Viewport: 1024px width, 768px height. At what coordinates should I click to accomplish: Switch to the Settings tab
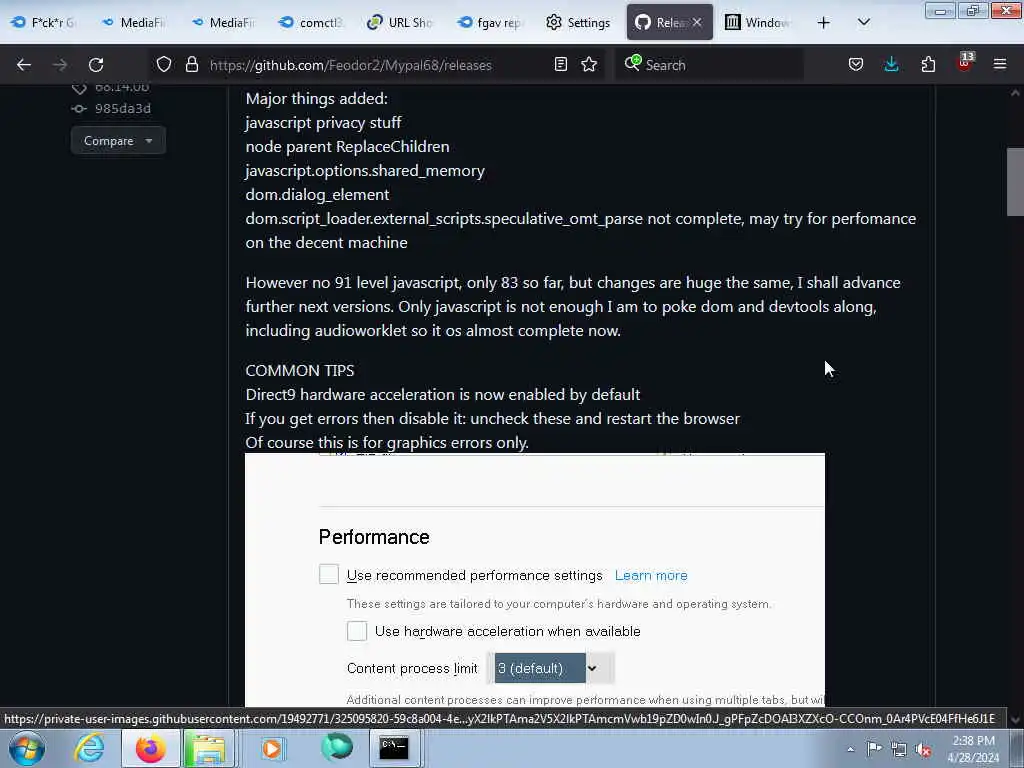[579, 23]
